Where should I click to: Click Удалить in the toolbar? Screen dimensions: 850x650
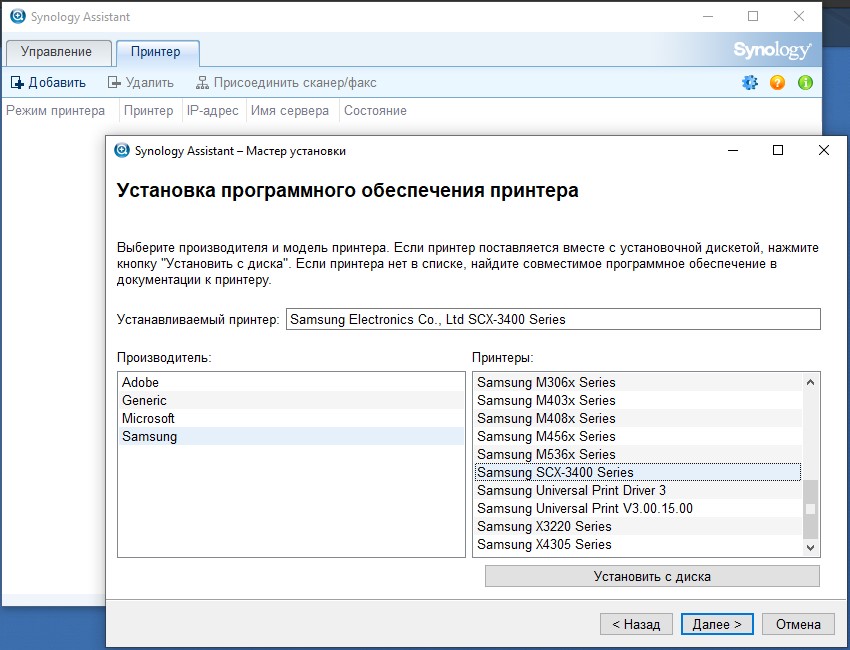click(x=140, y=82)
